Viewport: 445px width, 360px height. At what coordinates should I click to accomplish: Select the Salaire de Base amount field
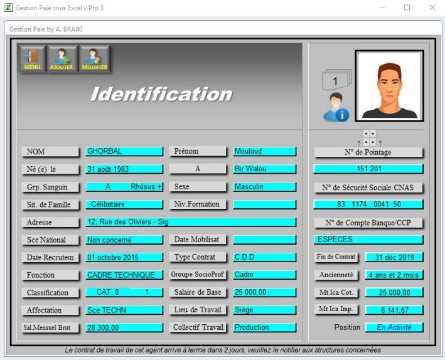click(x=264, y=292)
